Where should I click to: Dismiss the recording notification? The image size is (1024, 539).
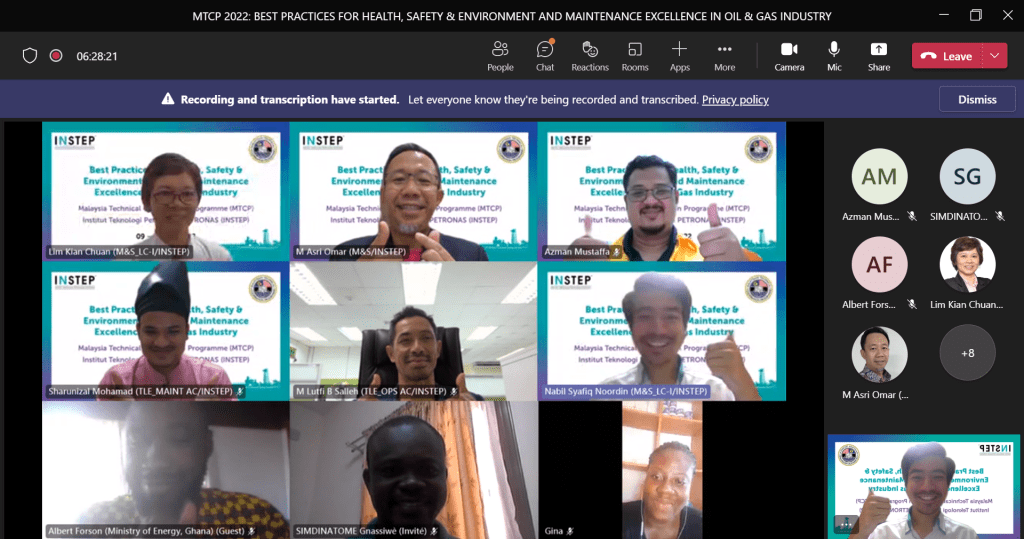[977, 99]
